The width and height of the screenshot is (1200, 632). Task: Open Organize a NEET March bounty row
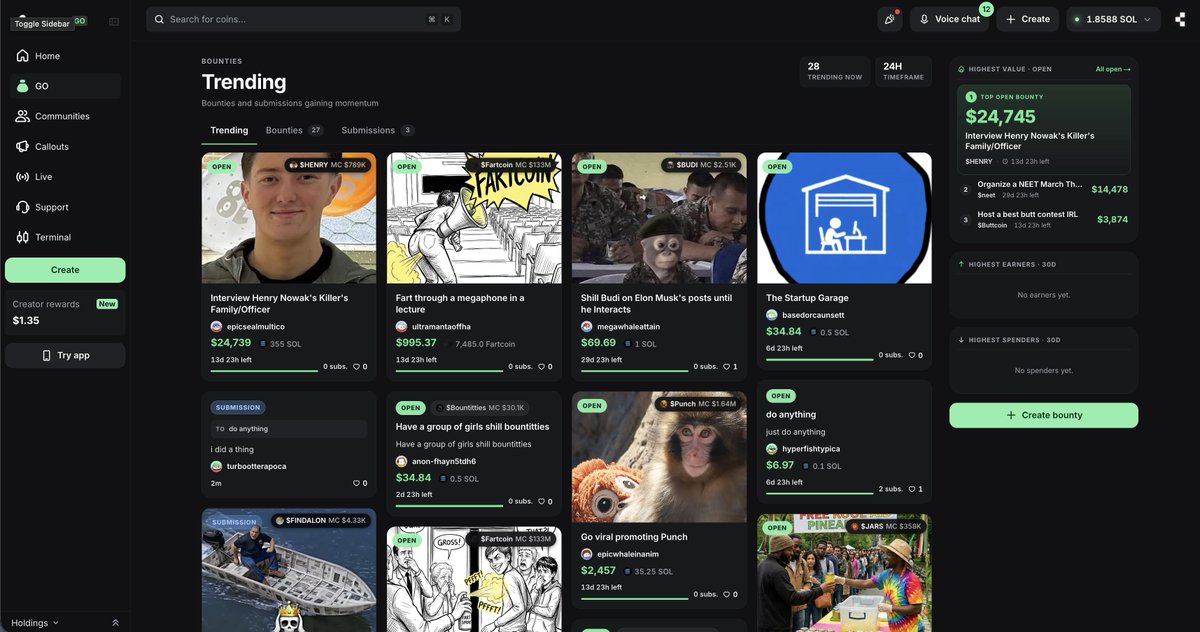click(1044, 189)
